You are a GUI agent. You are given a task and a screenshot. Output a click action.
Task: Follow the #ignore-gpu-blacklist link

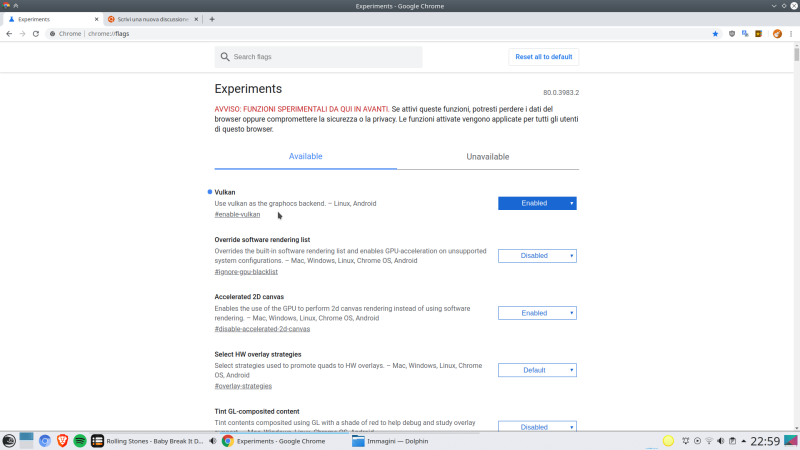tap(246, 271)
